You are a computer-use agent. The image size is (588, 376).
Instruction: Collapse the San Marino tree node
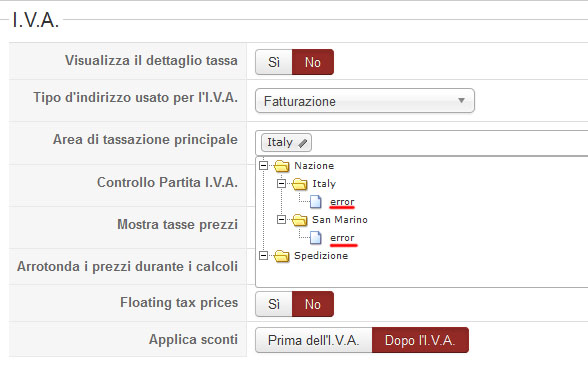coord(281,219)
